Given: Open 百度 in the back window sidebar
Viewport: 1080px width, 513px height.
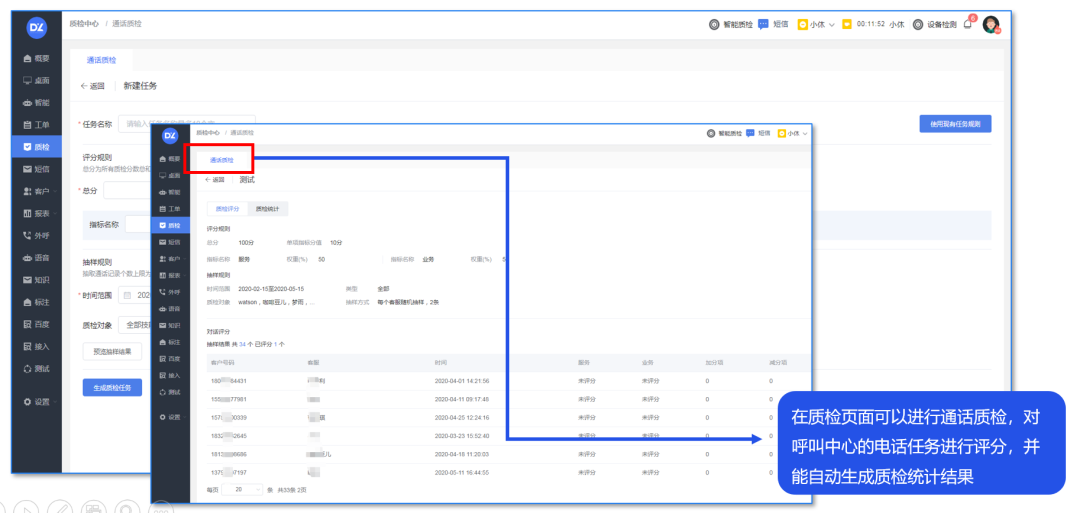Looking at the screenshot, I should pos(37,324).
